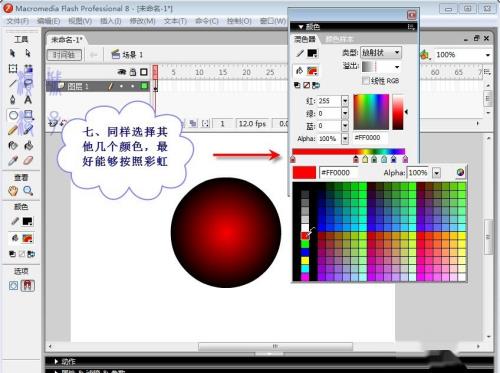This screenshot has height=373, width=500.
Task: Select the Eyedropper tool
Action: click(13, 161)
